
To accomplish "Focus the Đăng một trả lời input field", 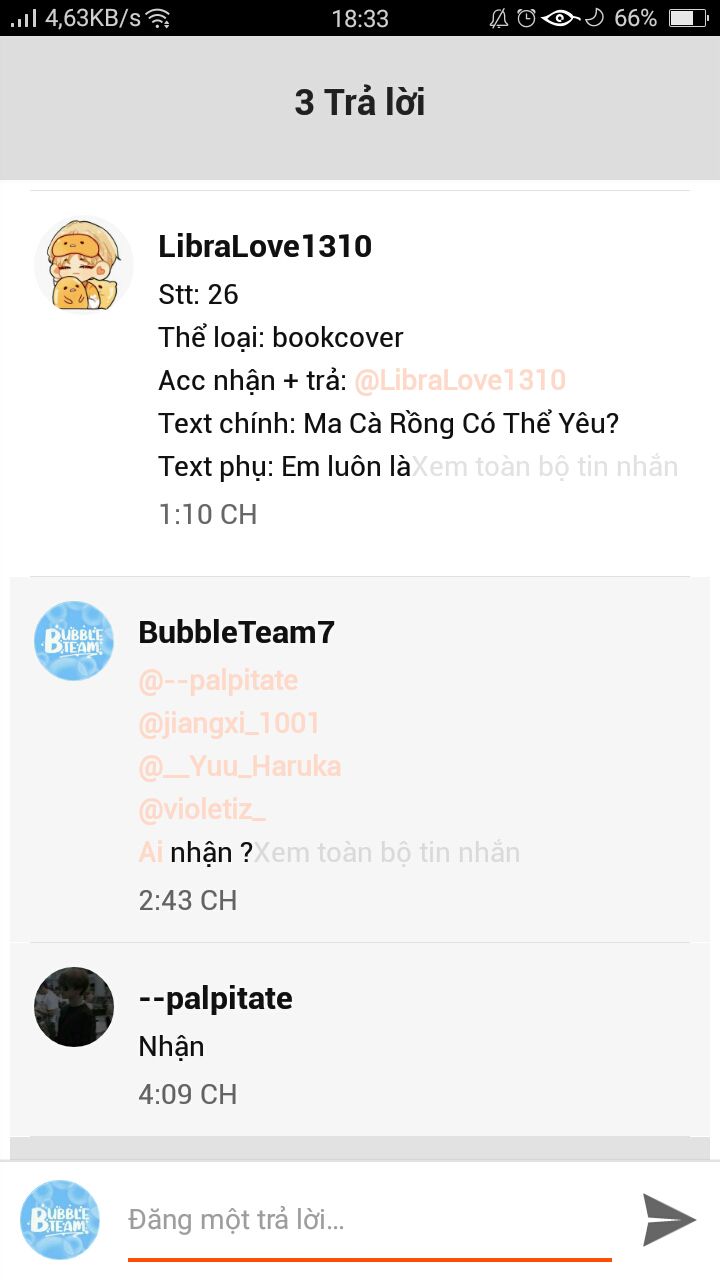I will (x=370, y=1220).
